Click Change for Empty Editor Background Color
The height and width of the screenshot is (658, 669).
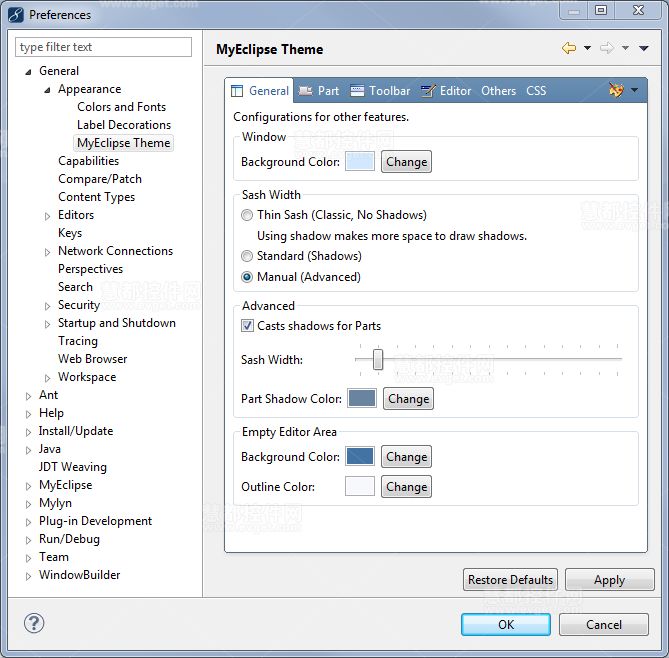tap(406, 457)
